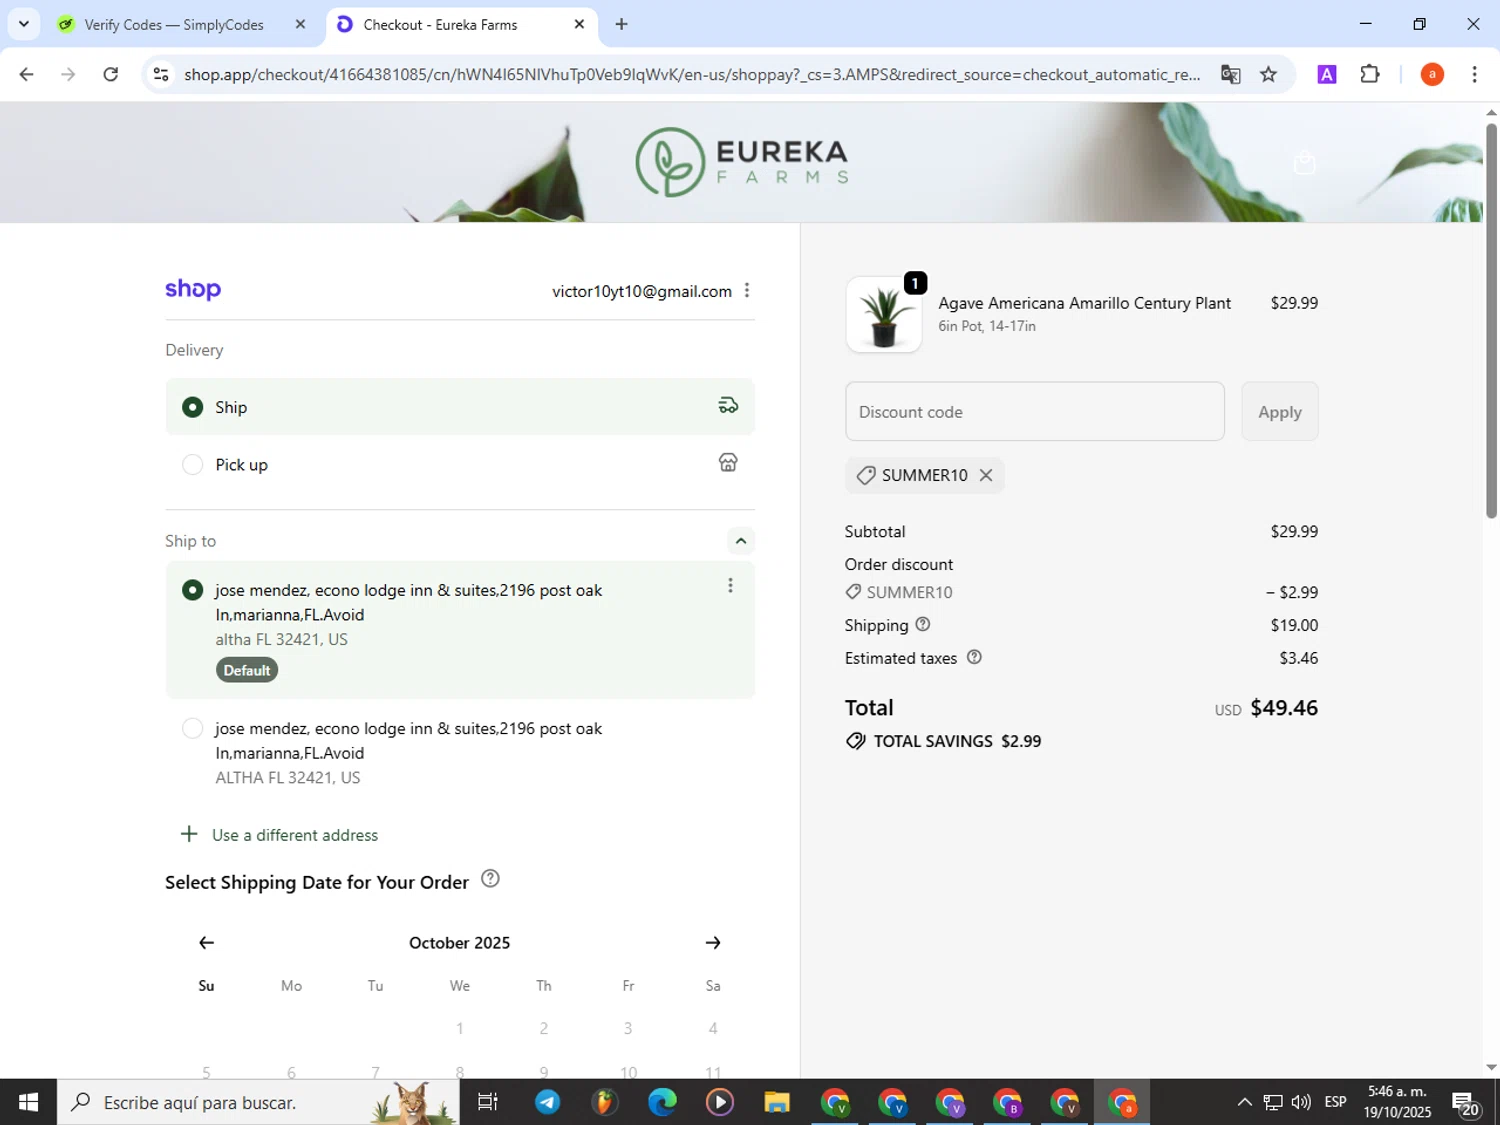Click the Total $49.46 amount
The image size is (1500, 1125).
click(x=1284, y=708)
